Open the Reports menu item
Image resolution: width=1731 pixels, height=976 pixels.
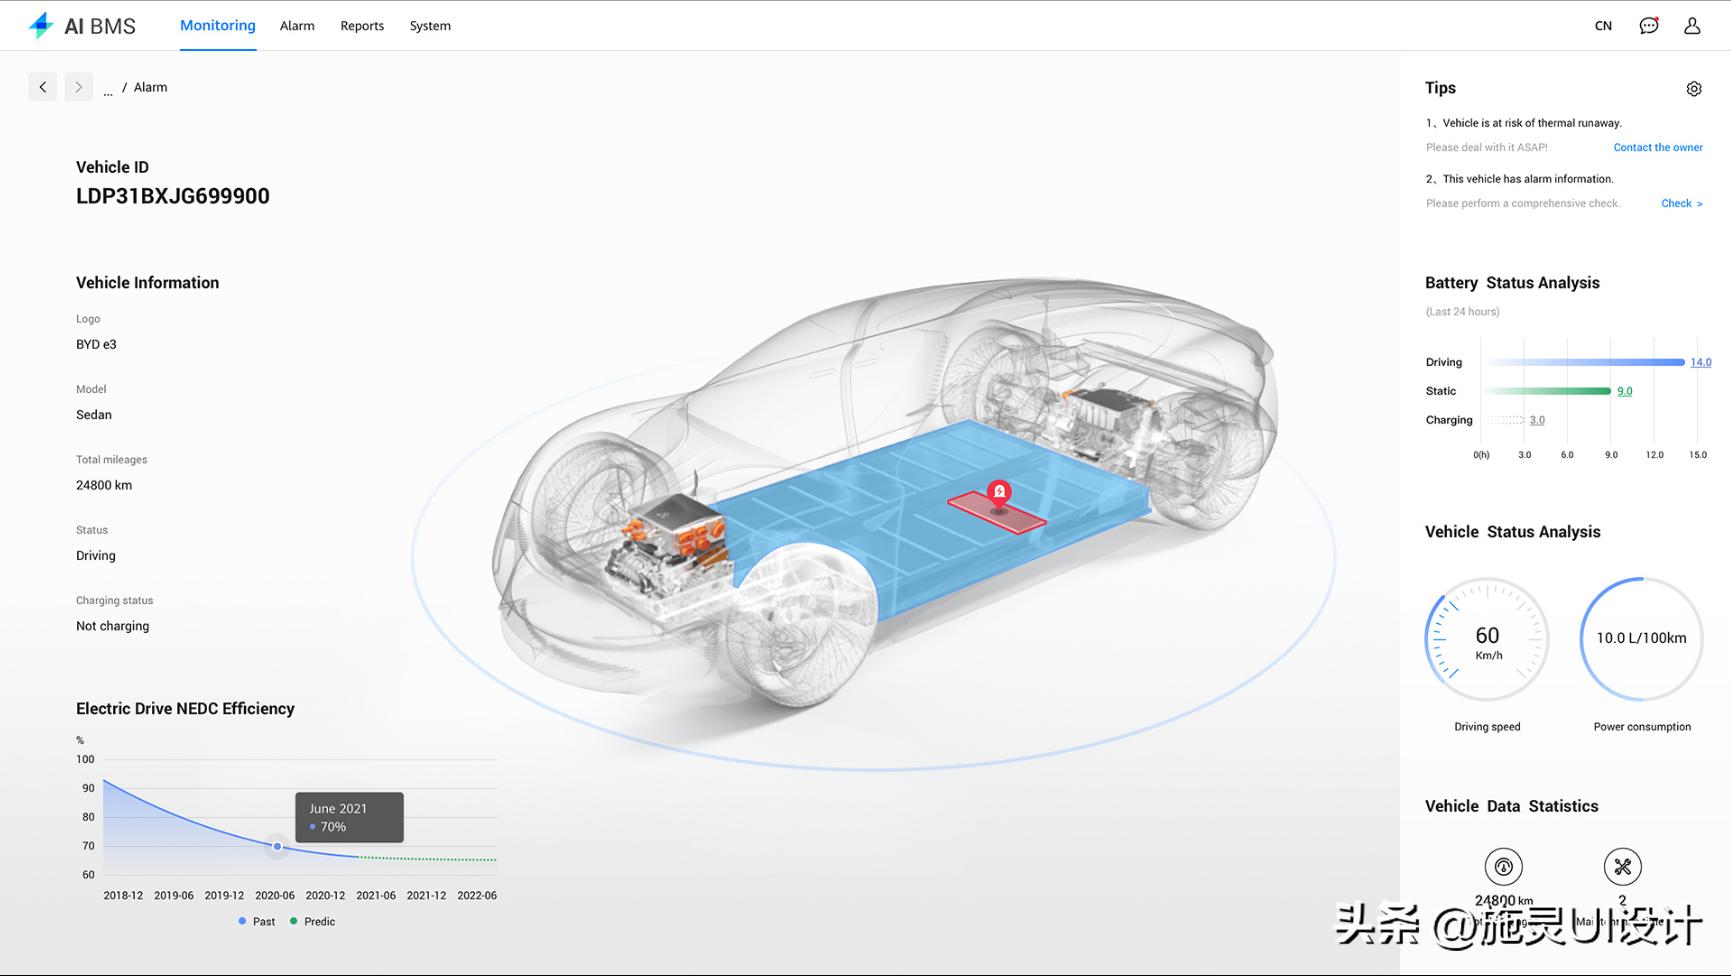tap(362, 25)
